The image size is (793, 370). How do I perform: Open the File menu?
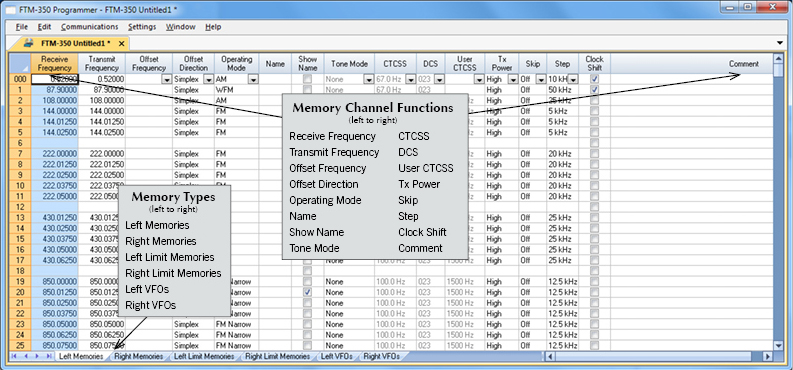pos(21,27)
